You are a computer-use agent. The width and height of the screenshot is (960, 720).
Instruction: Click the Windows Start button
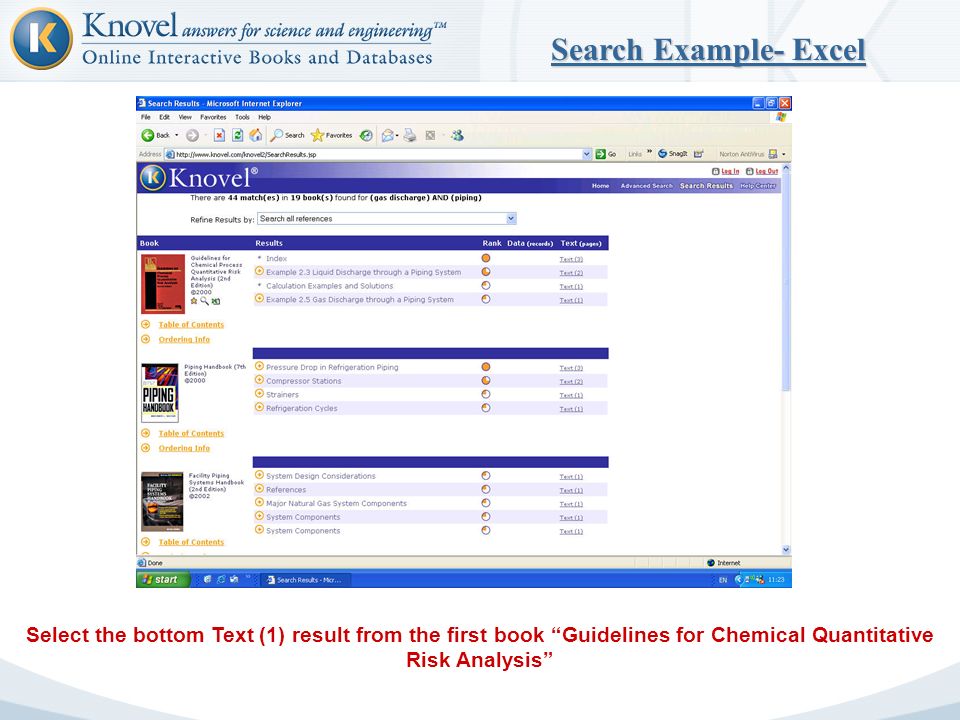point(162,579)
